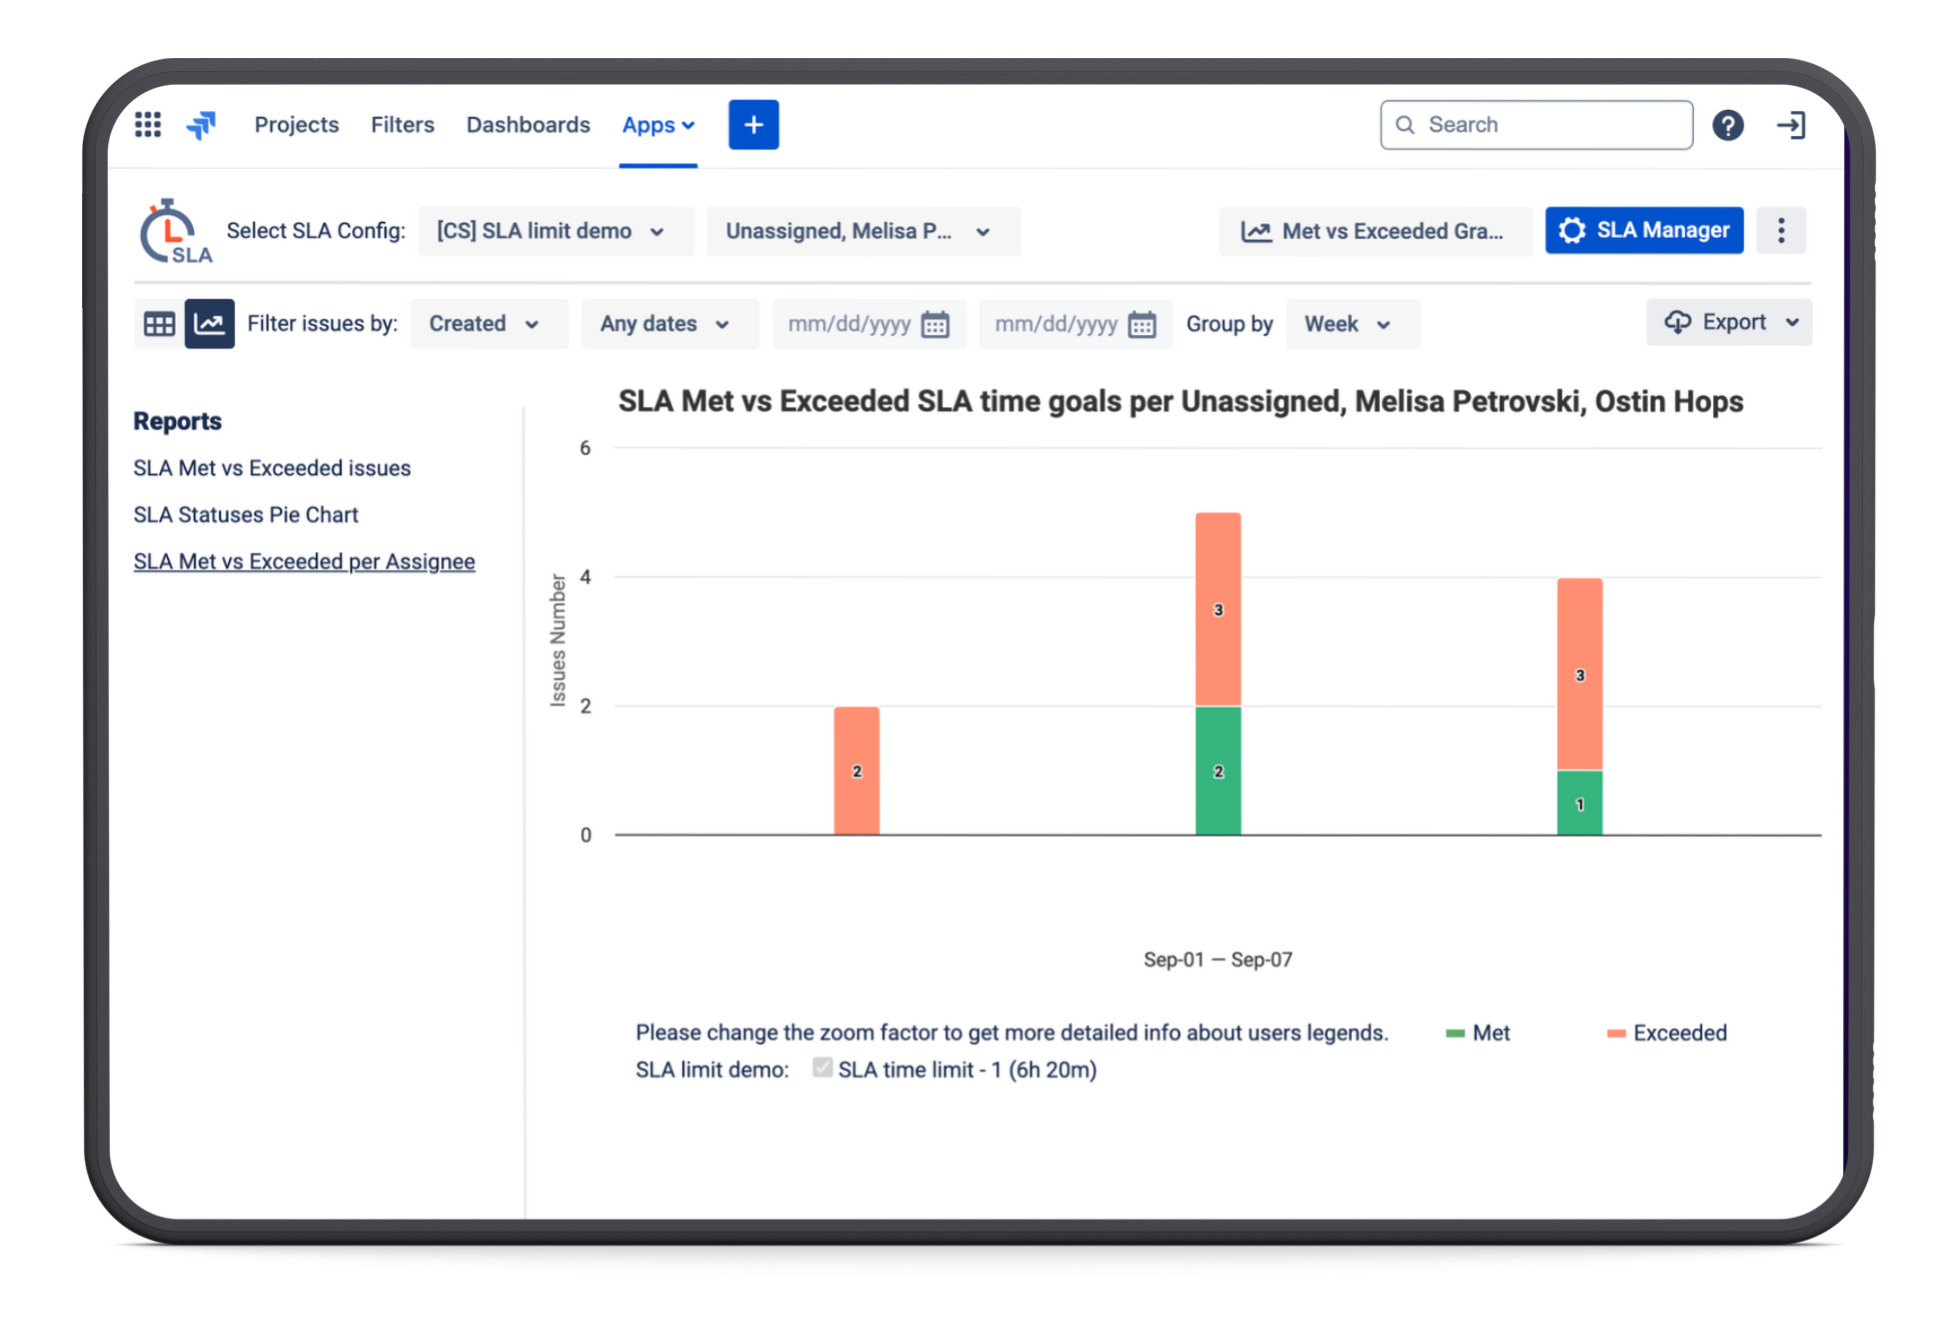Open the three-dot more options menu
1955x1335 pixels.
(x=1780, y=231)
